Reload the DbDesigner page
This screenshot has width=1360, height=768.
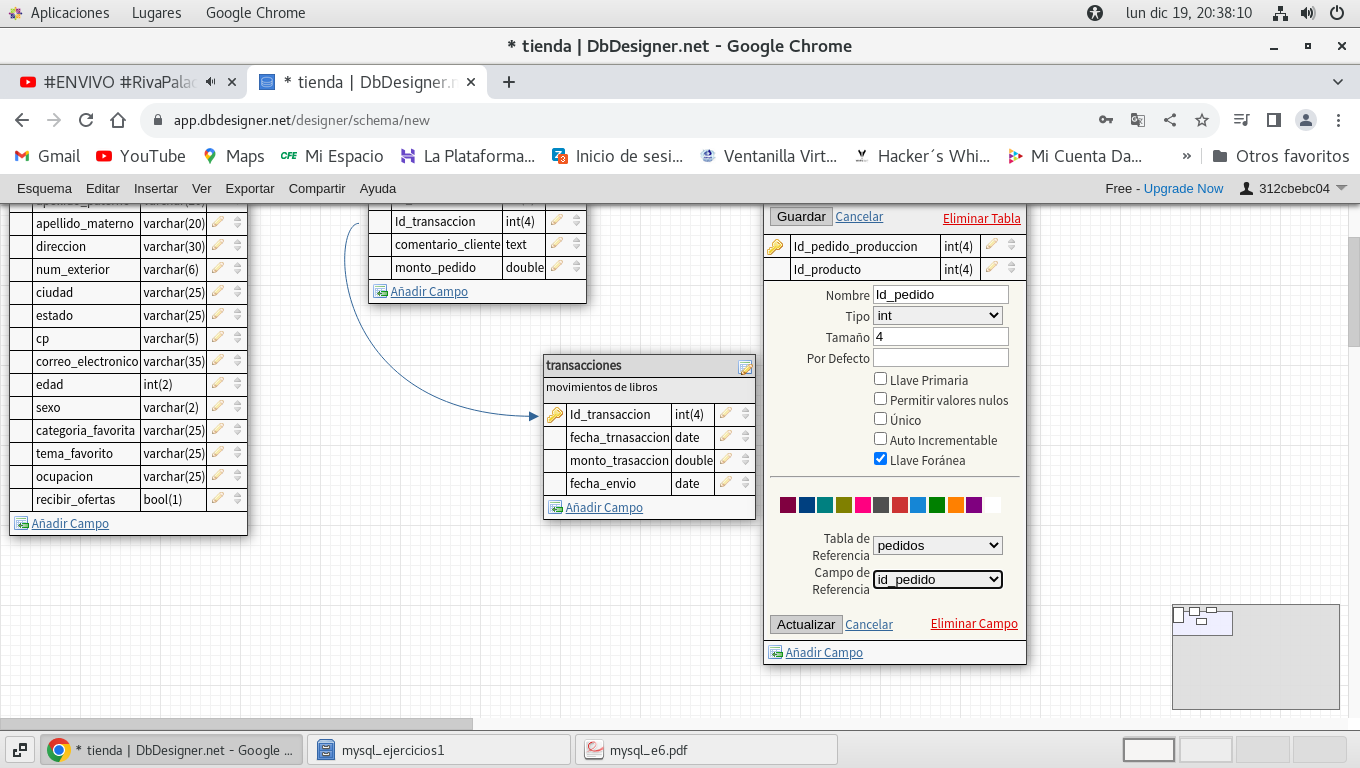(86, 120)
